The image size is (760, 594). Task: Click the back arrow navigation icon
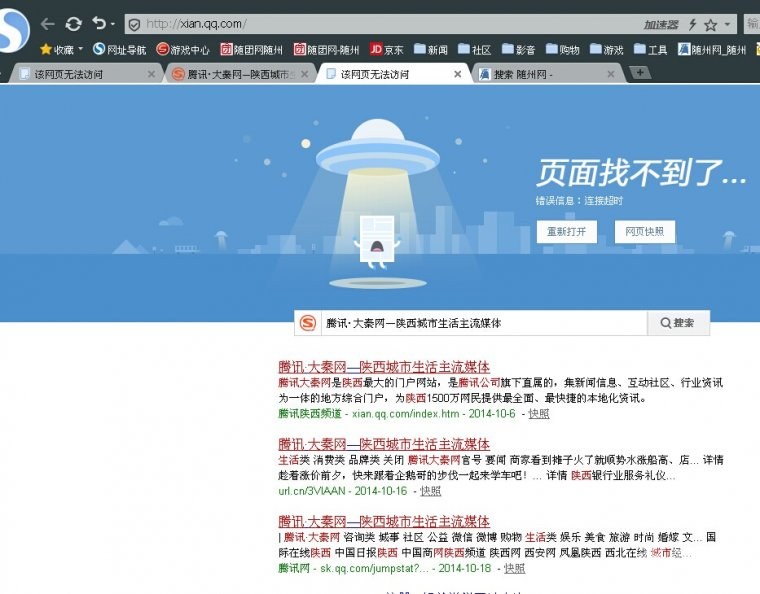click(48, 24)
